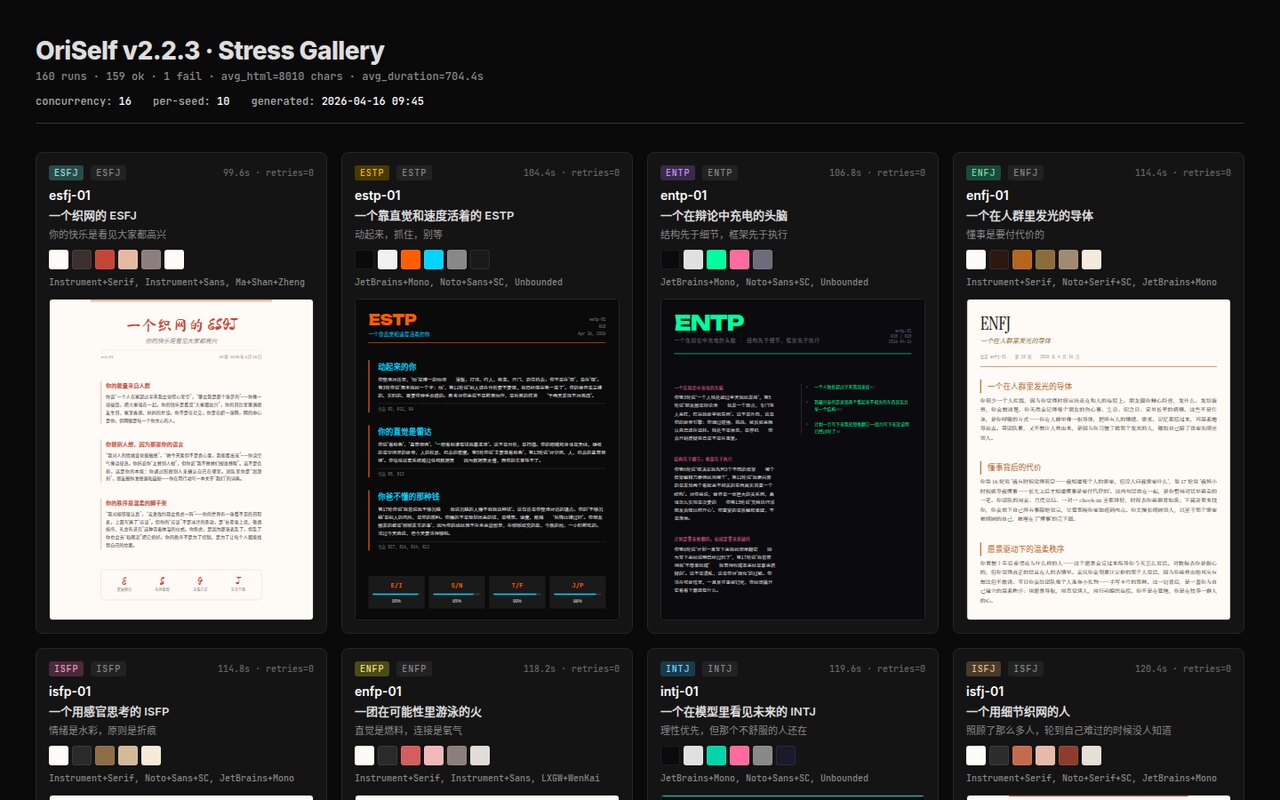Pick the orange swatch in estp-01 palette

tap(411, 259)
